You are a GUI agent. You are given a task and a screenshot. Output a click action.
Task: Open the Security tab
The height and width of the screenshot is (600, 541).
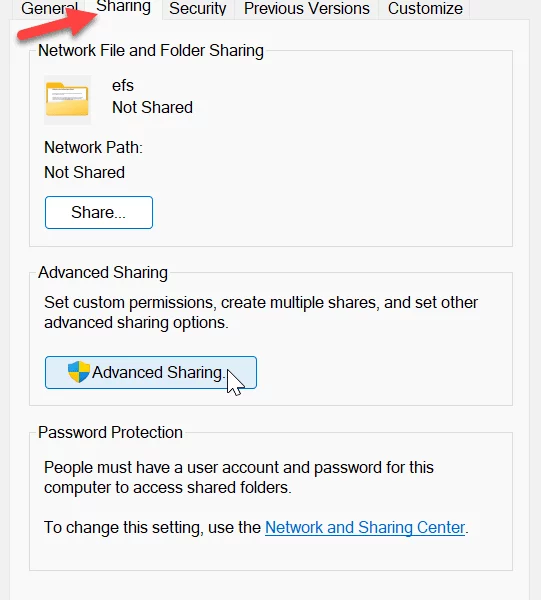pos(197,9)
